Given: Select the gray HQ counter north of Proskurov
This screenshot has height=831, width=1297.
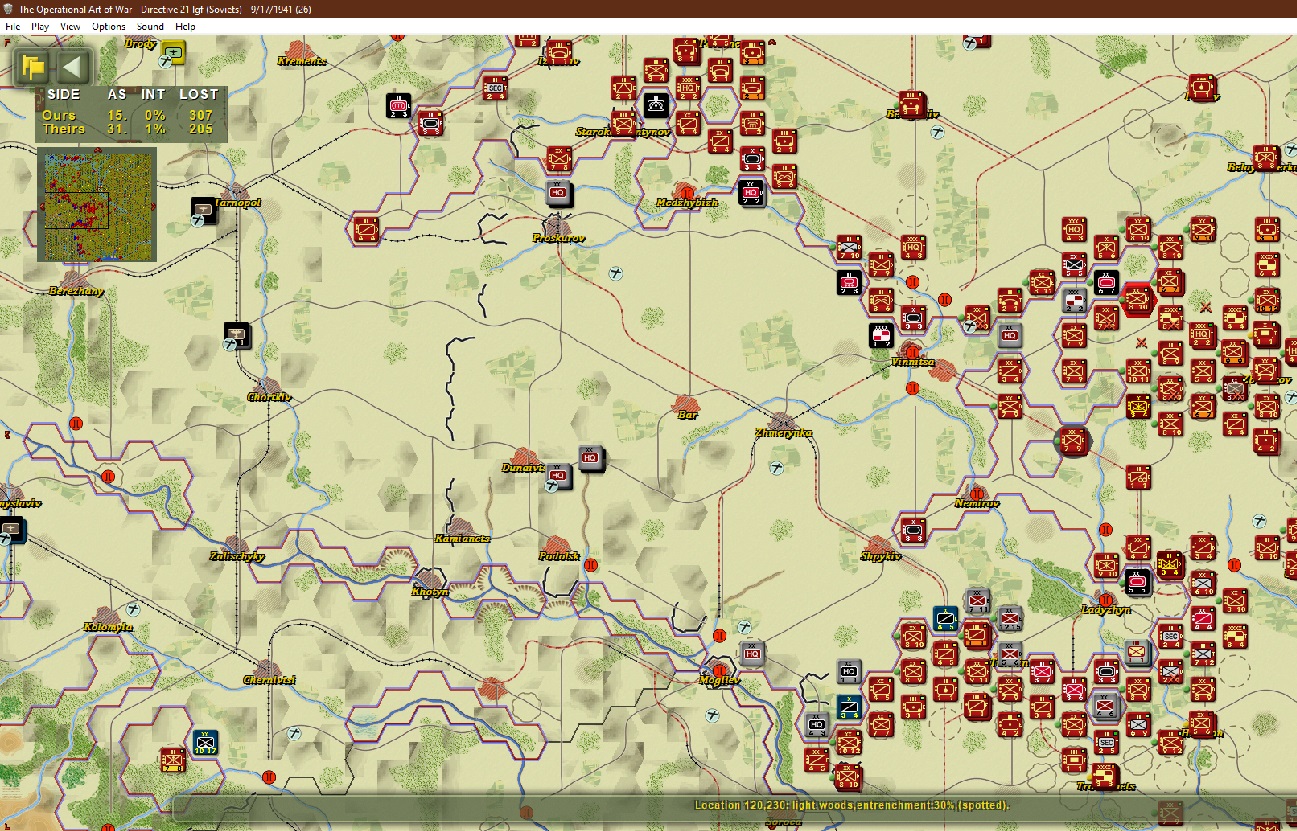Looking at the screenshot, I should tap(559, 193).
